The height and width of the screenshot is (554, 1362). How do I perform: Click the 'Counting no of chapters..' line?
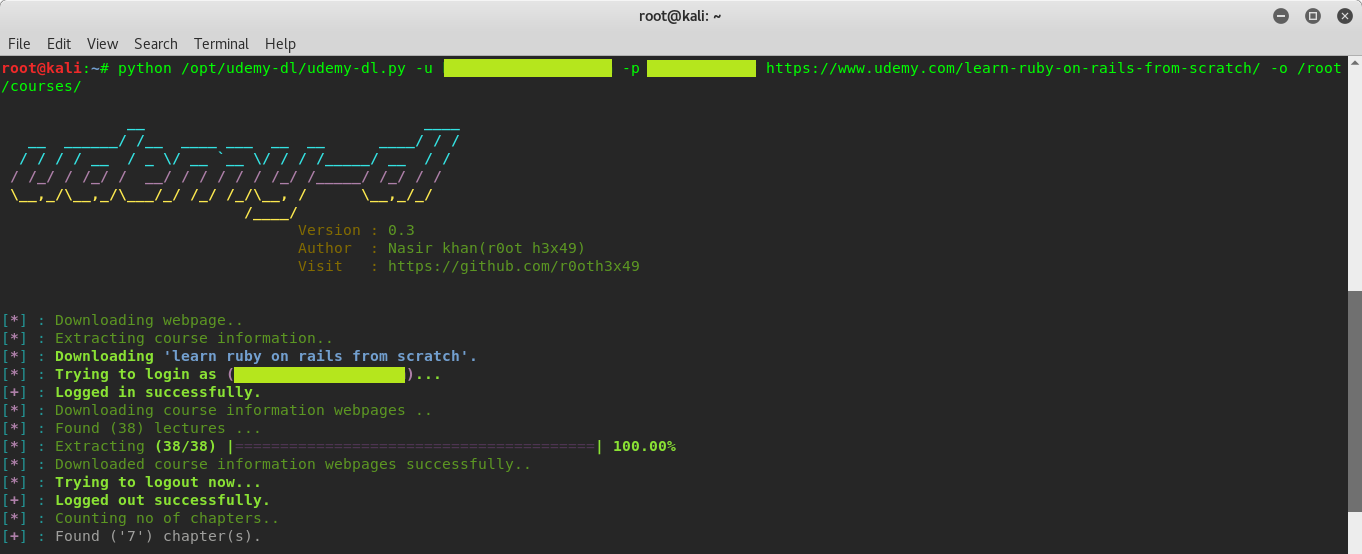pyautogui.click(x=141, y=518)
